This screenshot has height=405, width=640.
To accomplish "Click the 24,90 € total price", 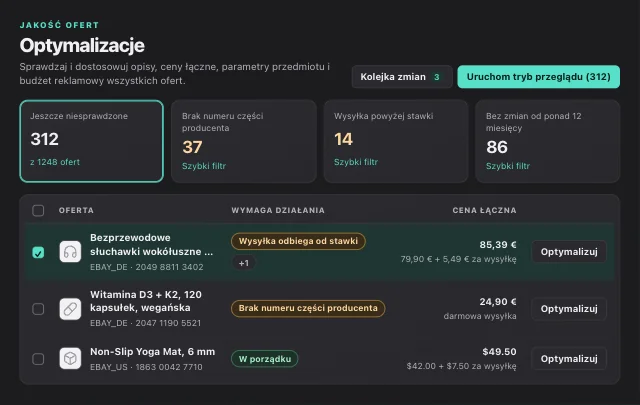I will point(498,302).
